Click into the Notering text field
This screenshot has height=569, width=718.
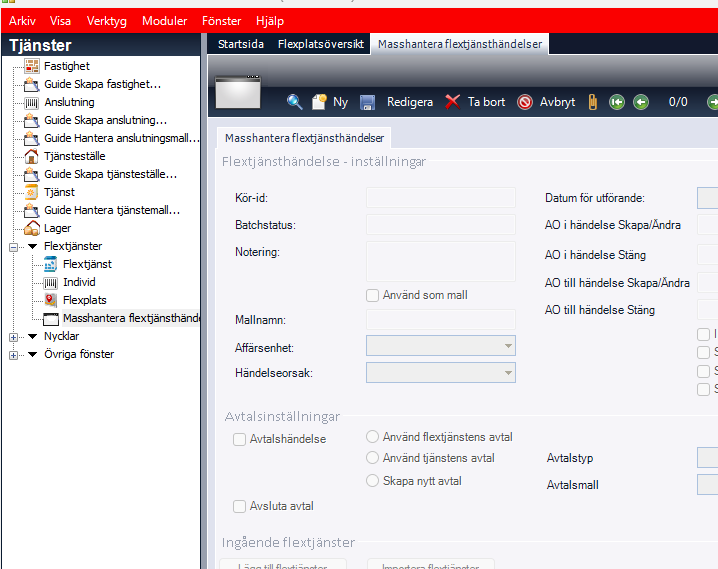[x=441, y=261]
